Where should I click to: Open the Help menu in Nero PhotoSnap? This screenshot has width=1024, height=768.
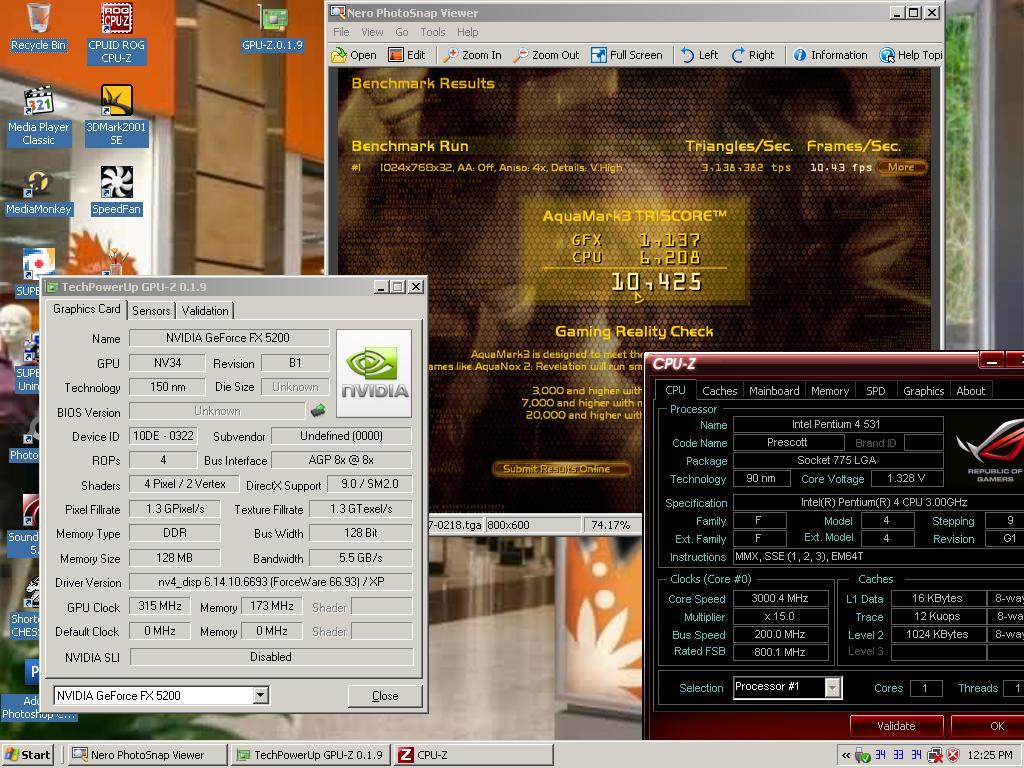pyautogui.click(x=468, y=32)
